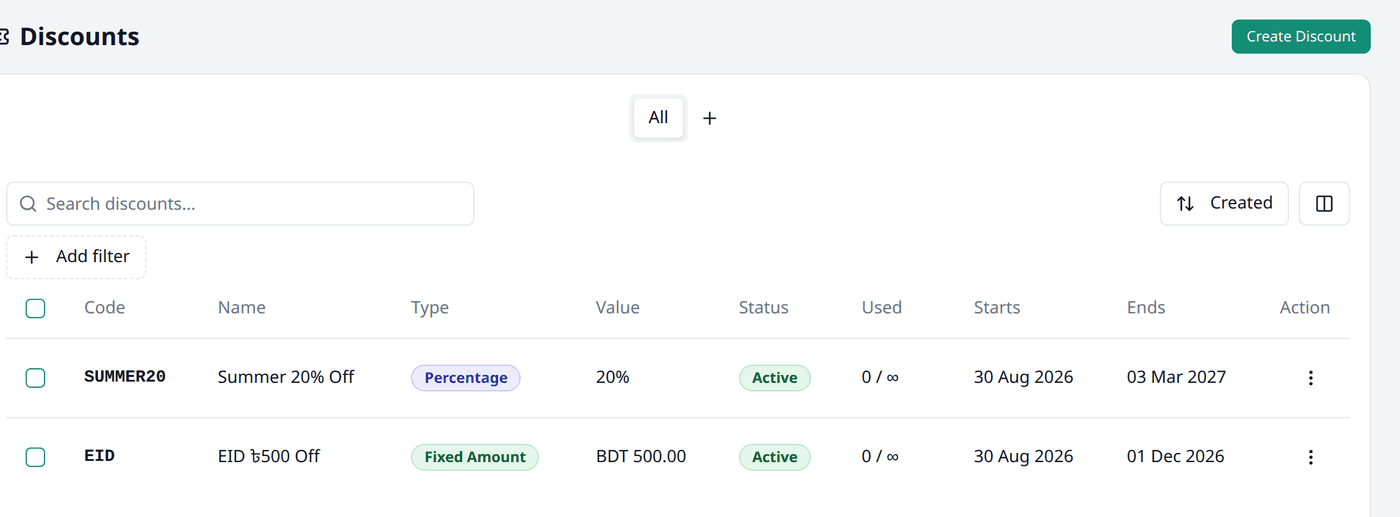Tick the select-all checkbox in header
Viewport: 1400px width, 517px height.
click(x=35, y=308)
